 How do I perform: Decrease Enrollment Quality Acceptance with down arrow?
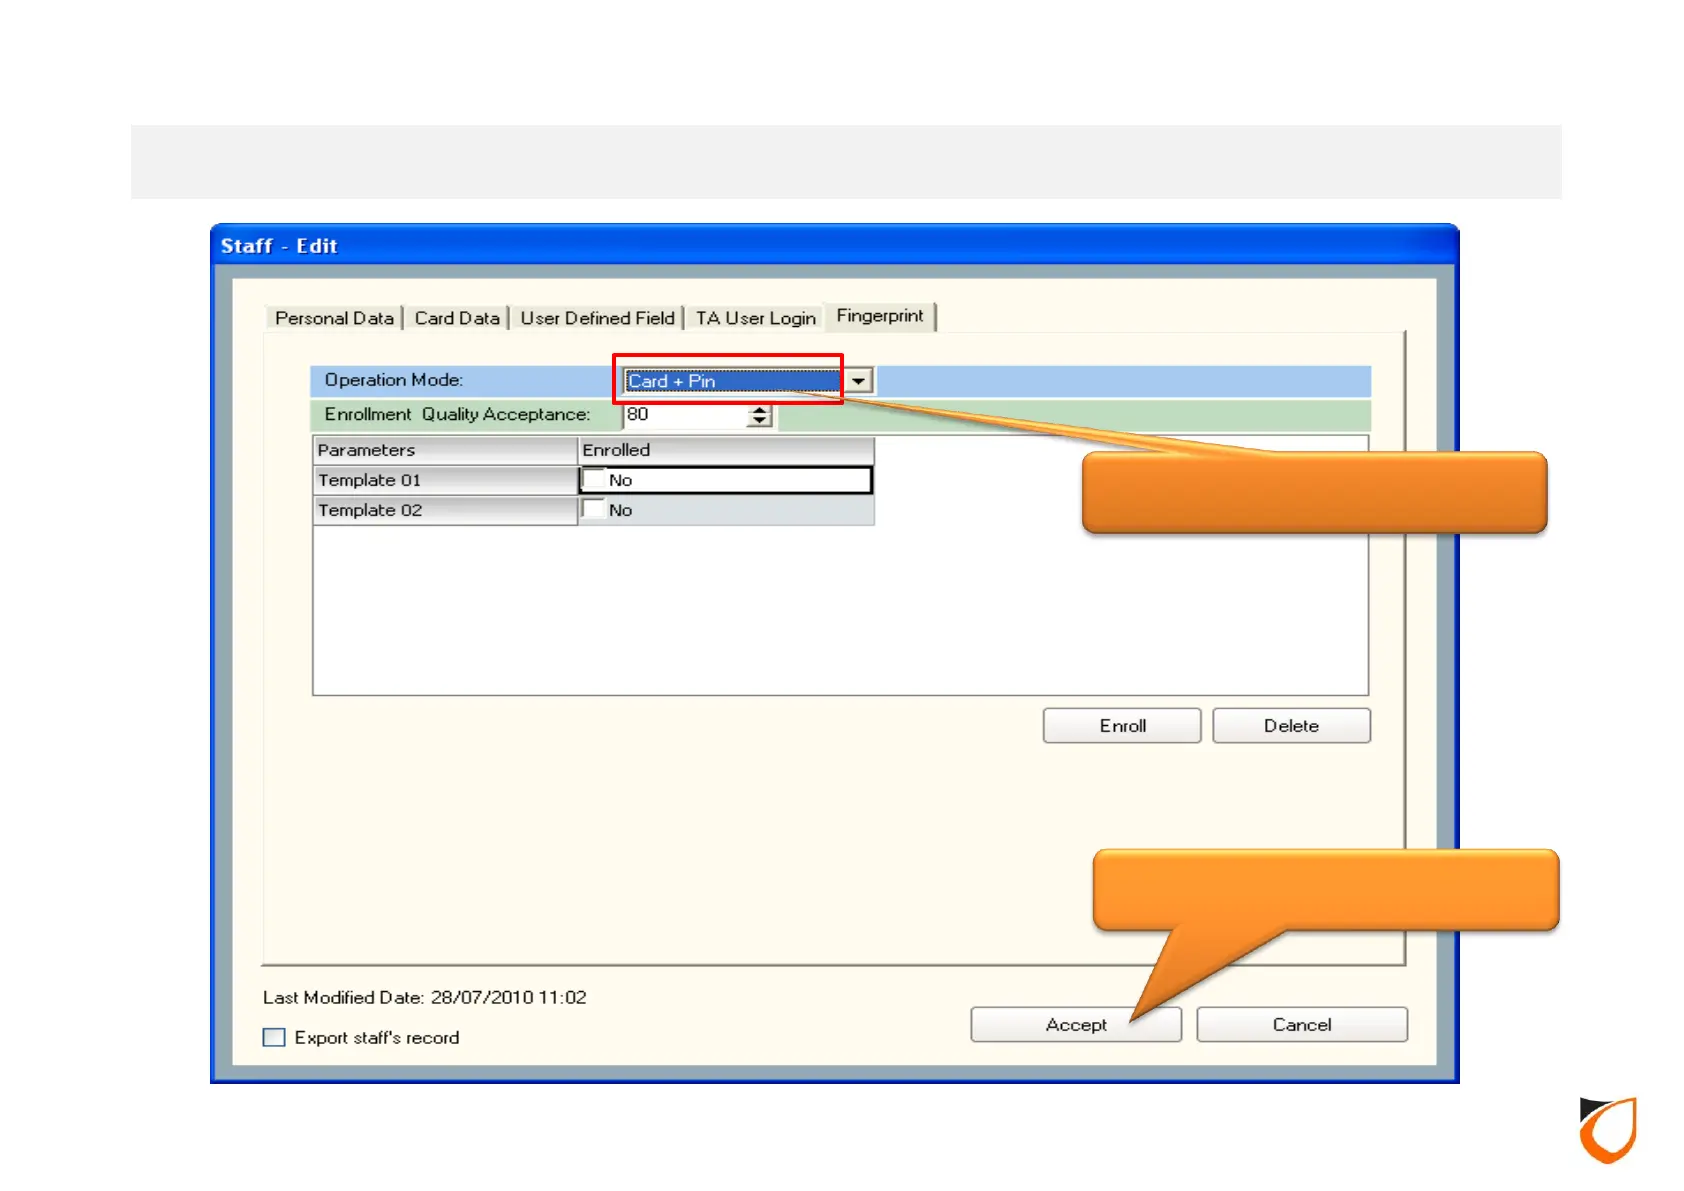pos(760,421)
